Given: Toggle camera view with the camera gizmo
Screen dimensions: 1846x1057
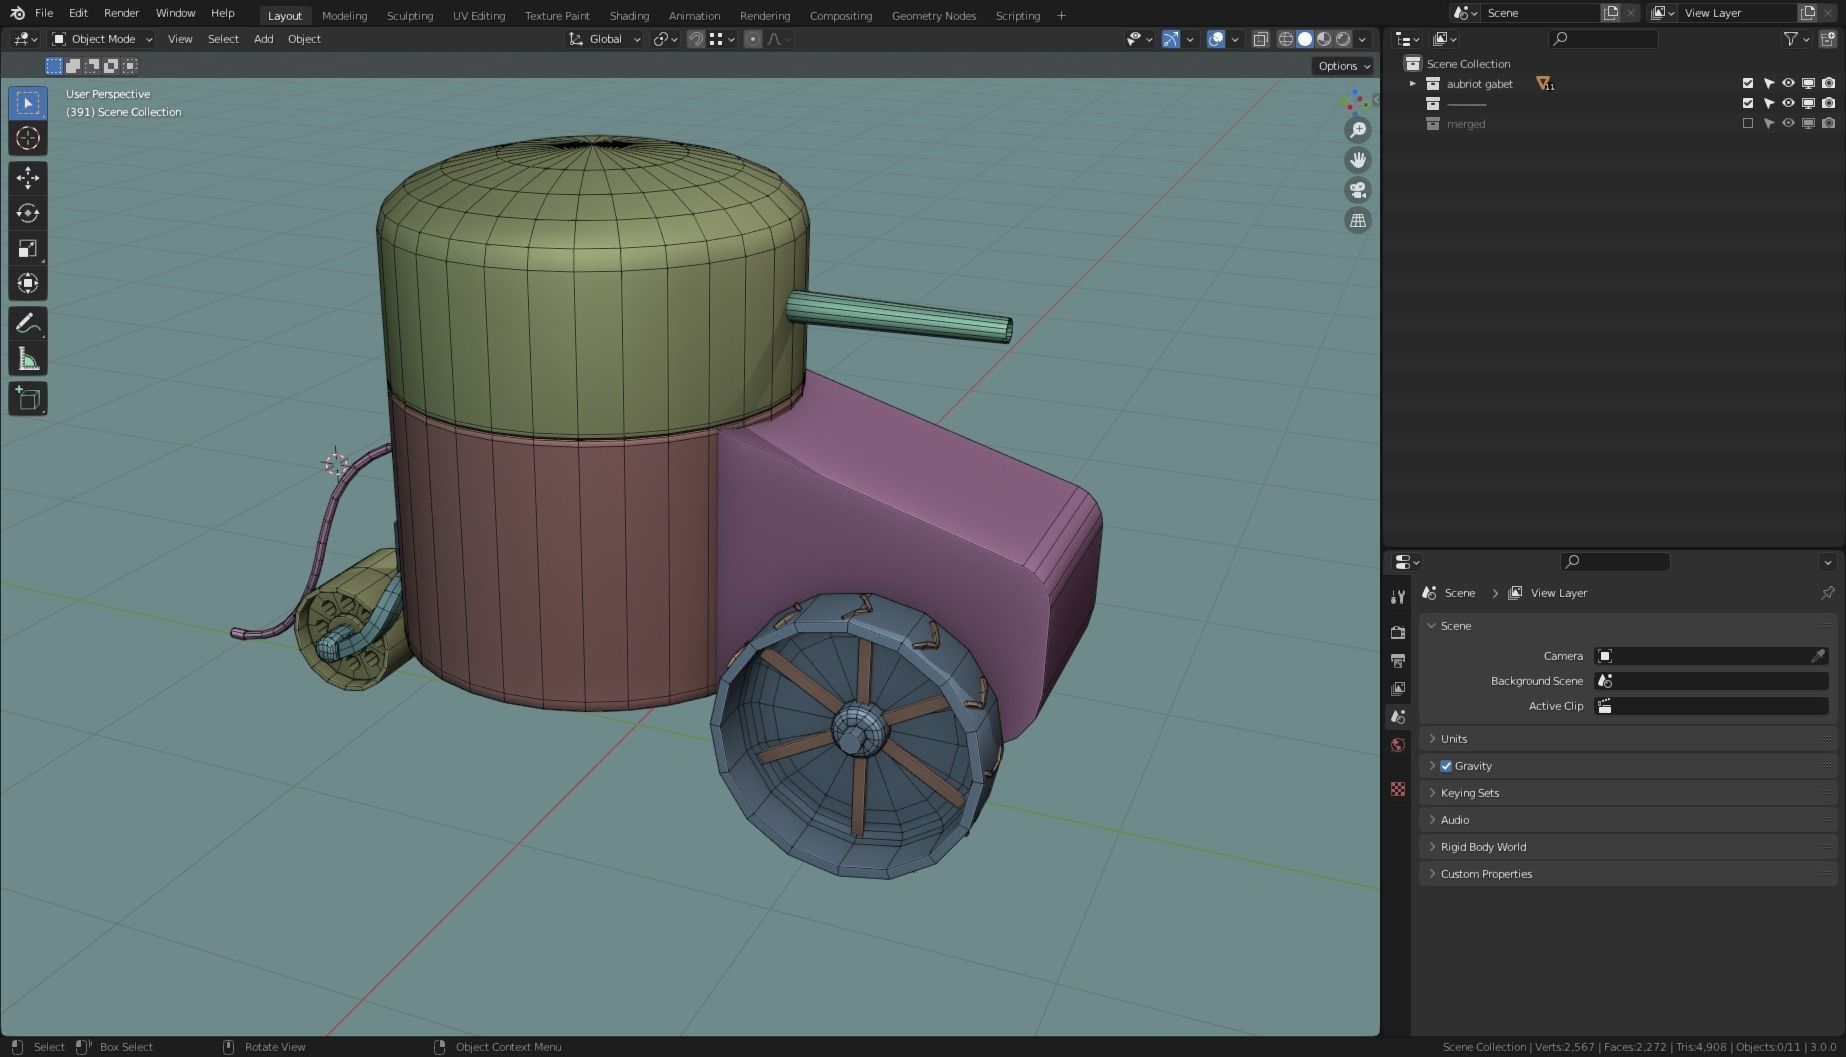Looking at the screenshot, I should pos(1358,190).
